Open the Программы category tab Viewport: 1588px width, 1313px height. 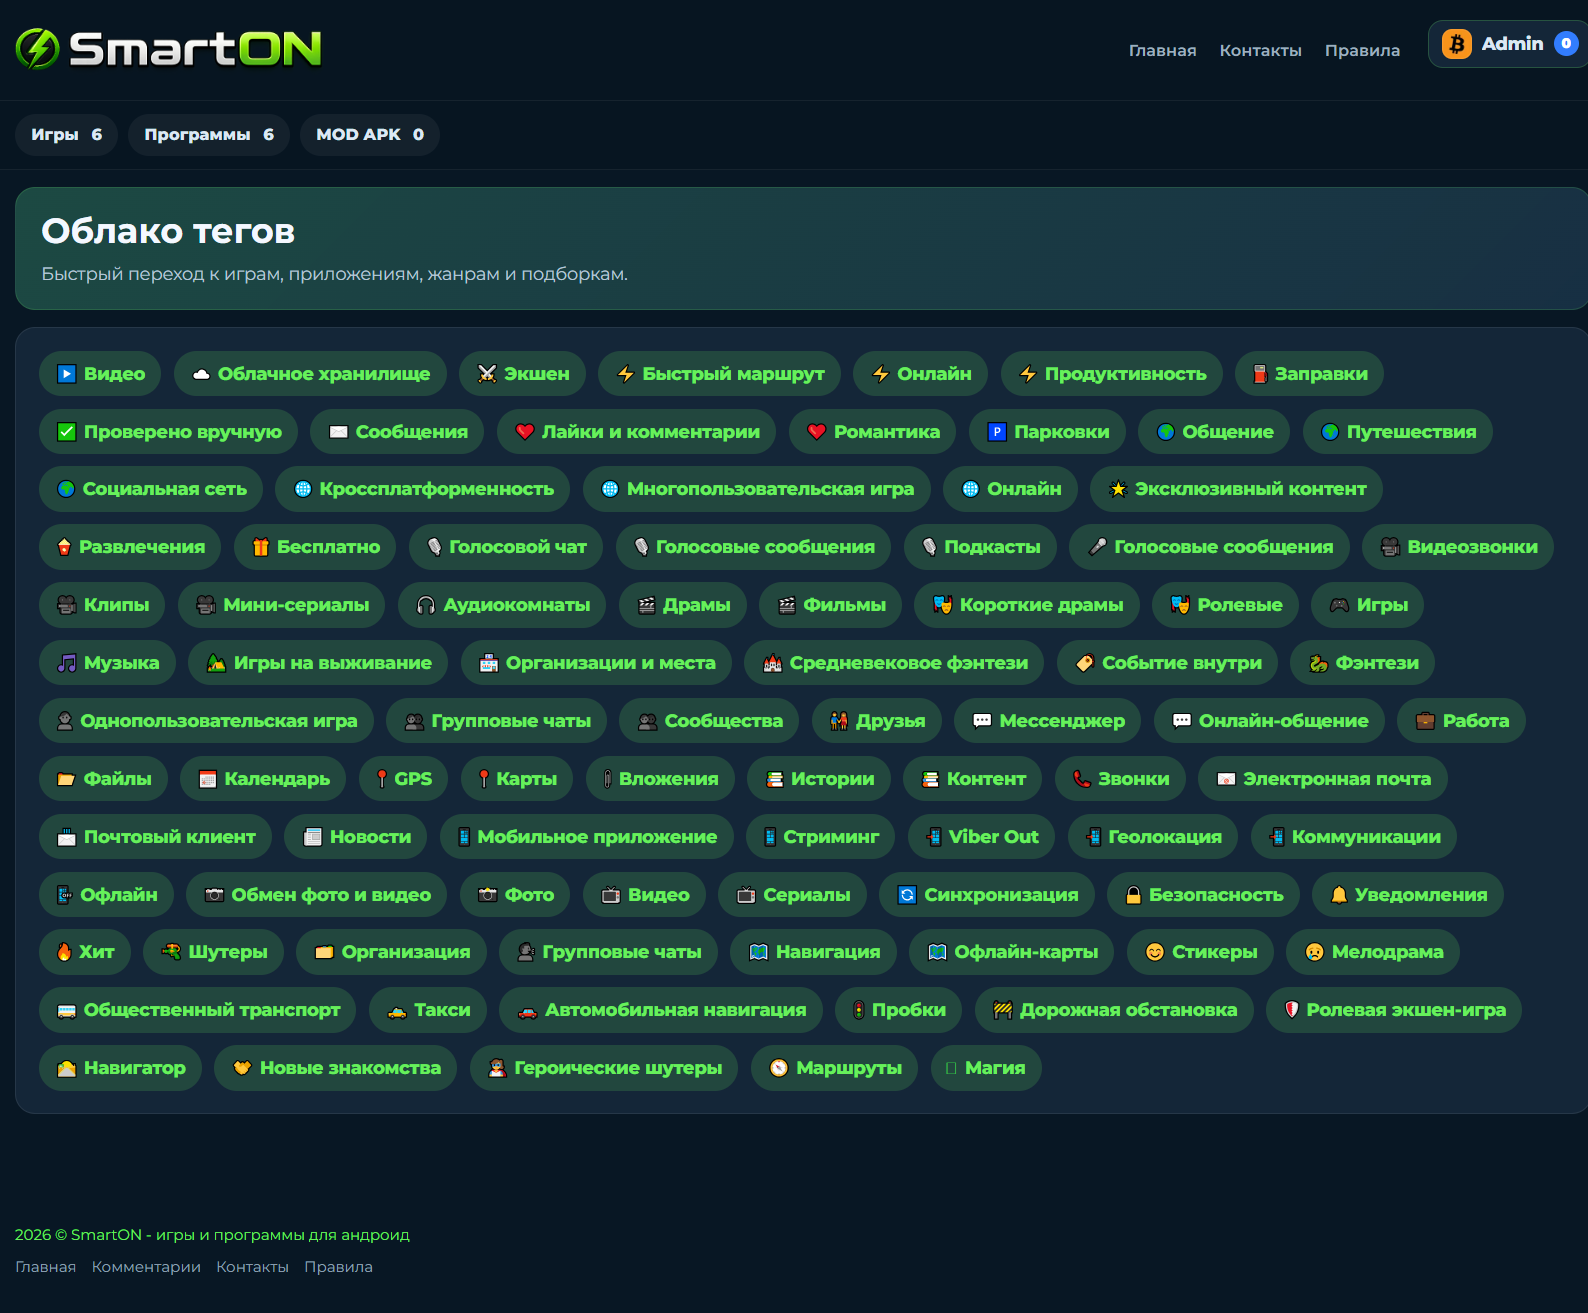tap(209, 135)
